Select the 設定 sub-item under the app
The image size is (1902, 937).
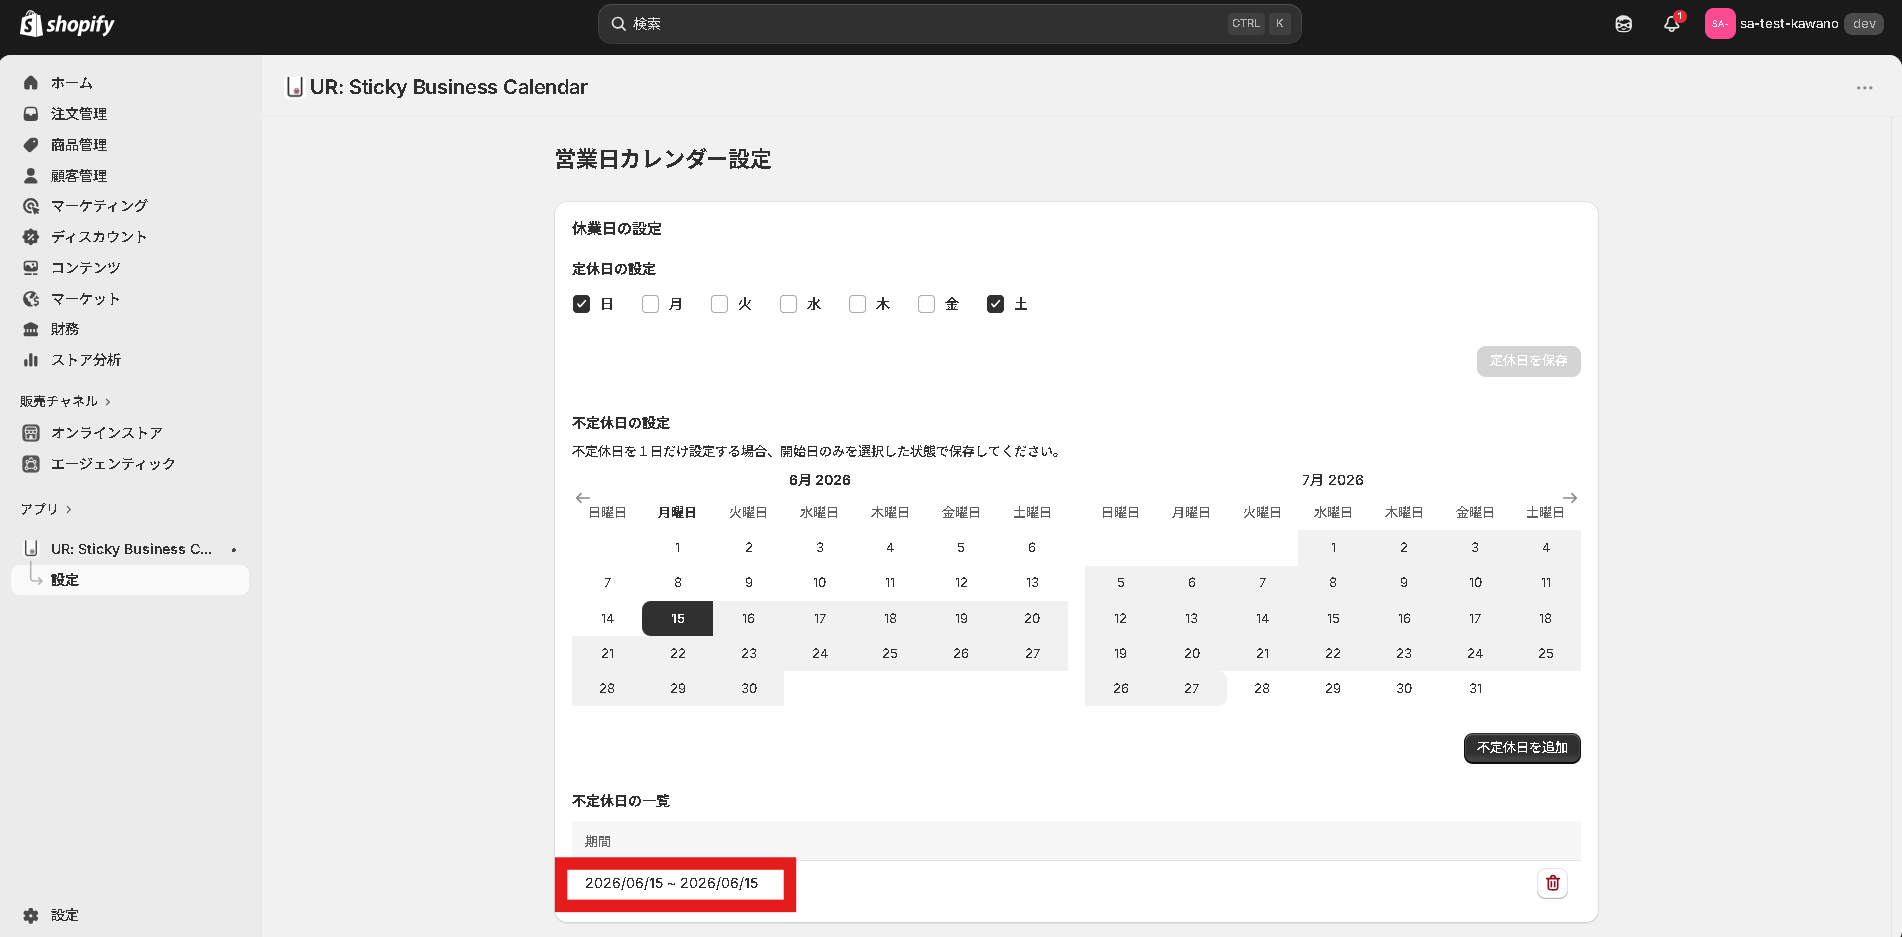click(x=130, y=580)
